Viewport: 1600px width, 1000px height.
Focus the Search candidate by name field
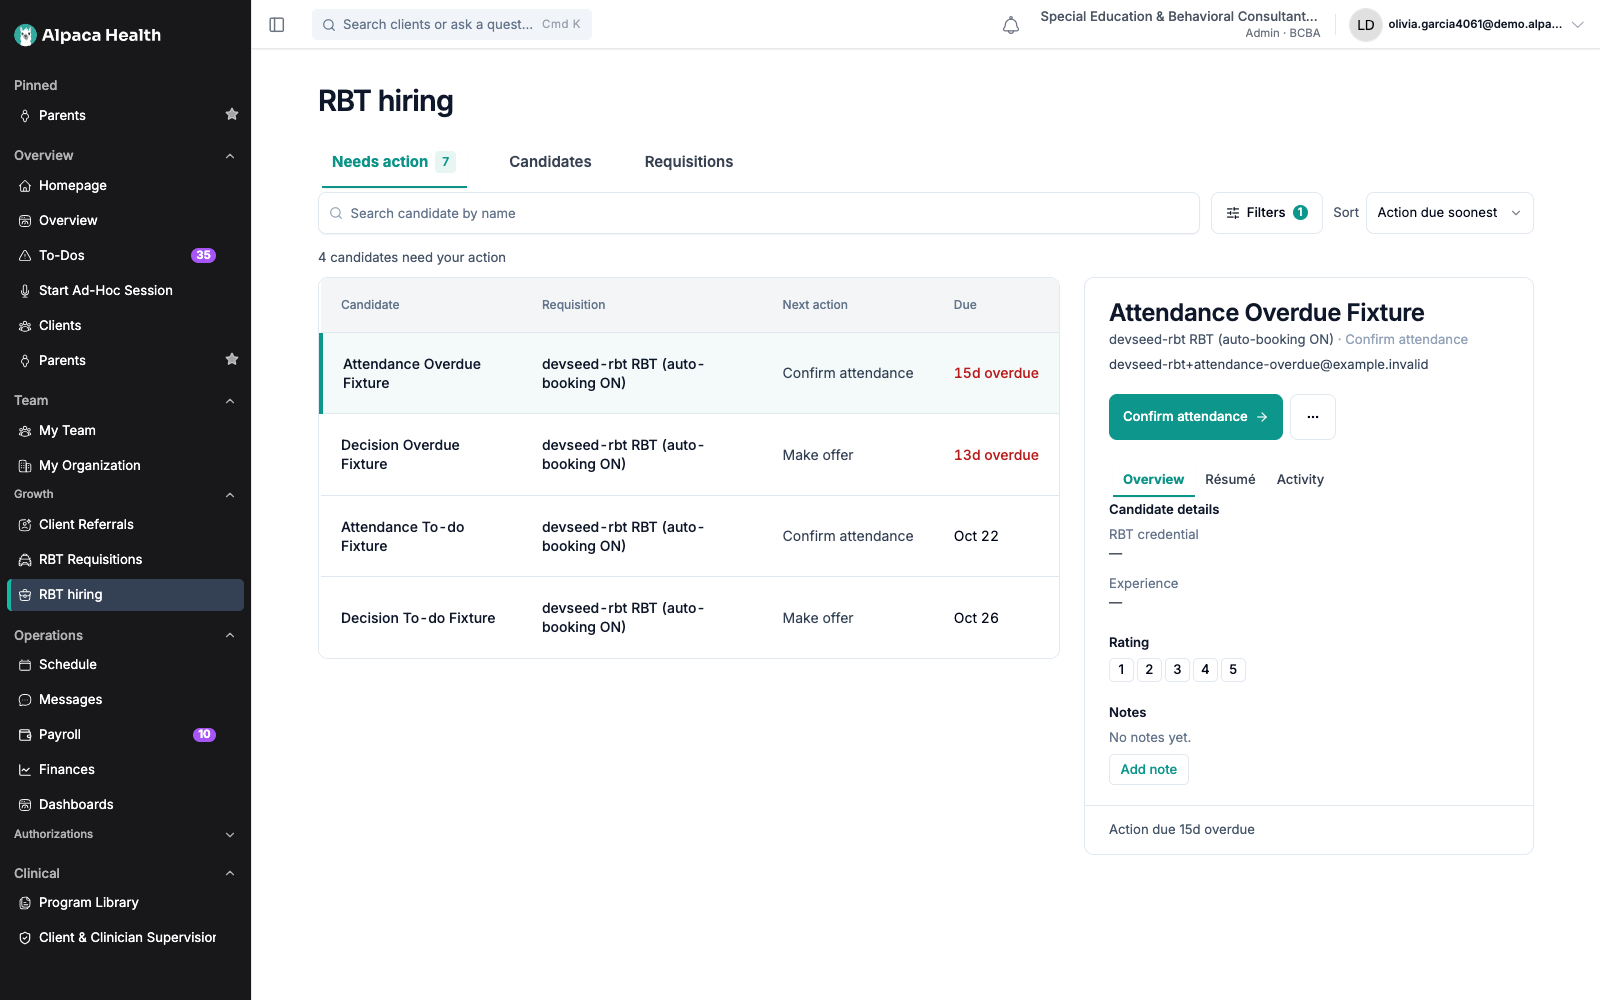tap(759, 213)
